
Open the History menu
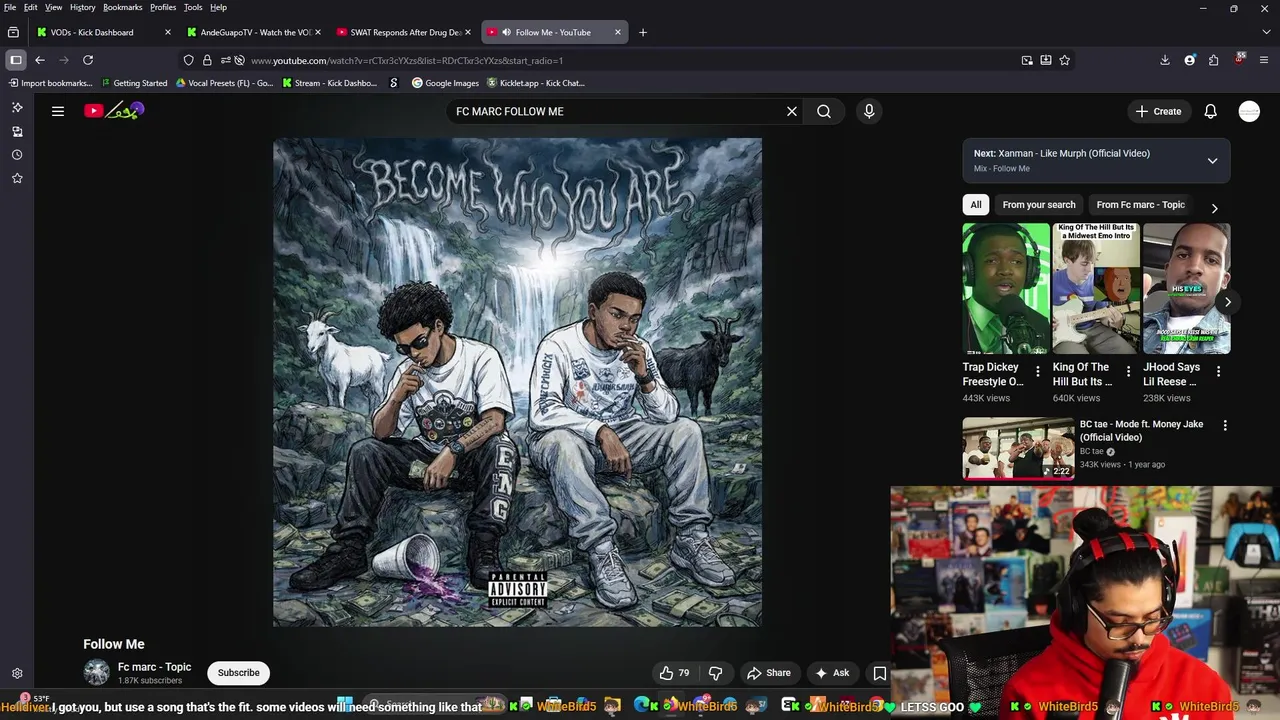(82, 7)
